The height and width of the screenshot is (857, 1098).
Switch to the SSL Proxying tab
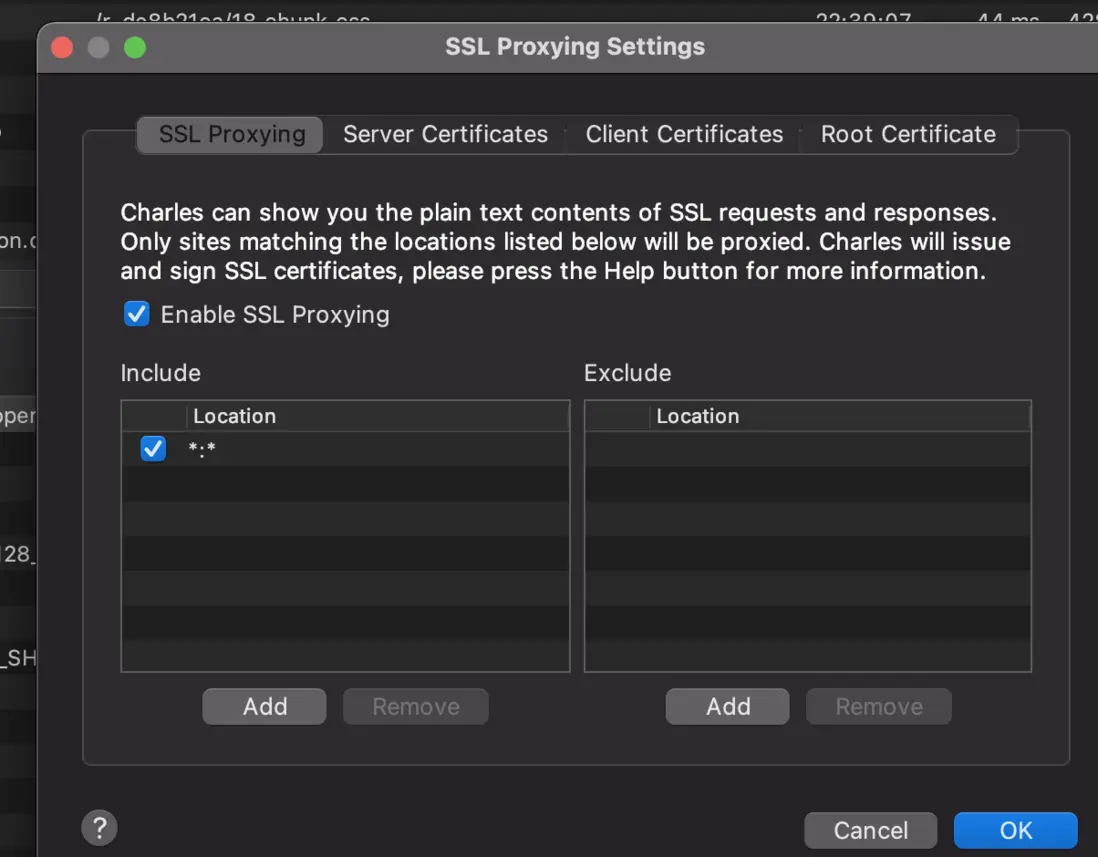(x=230, y=134)
